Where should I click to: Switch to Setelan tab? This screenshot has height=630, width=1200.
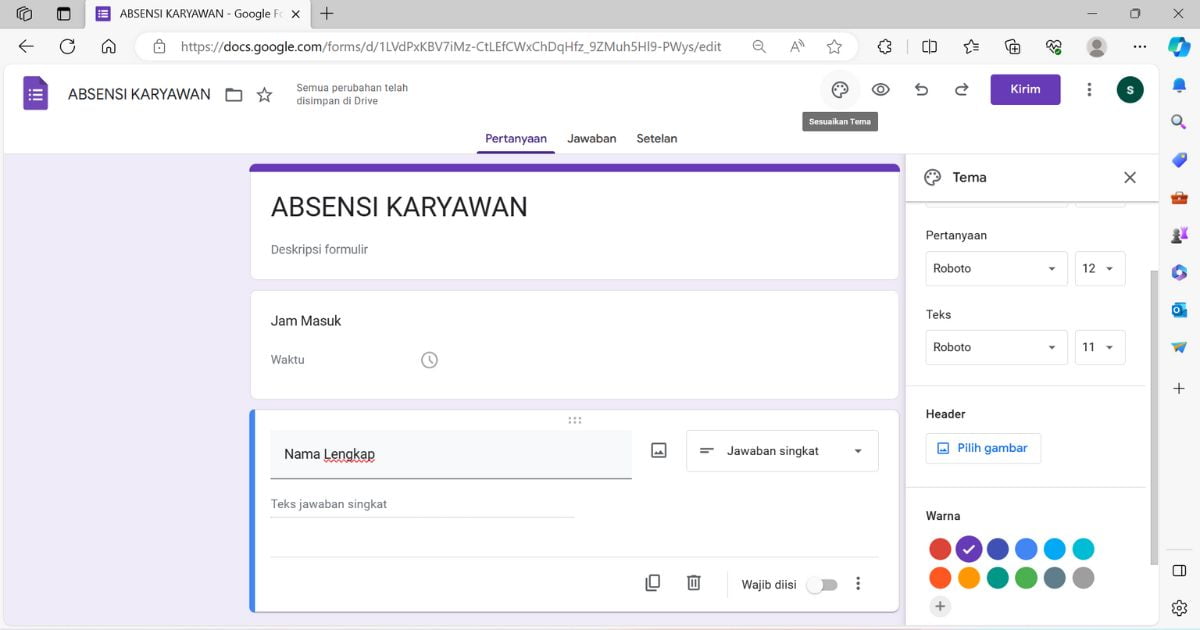[657, 139]
